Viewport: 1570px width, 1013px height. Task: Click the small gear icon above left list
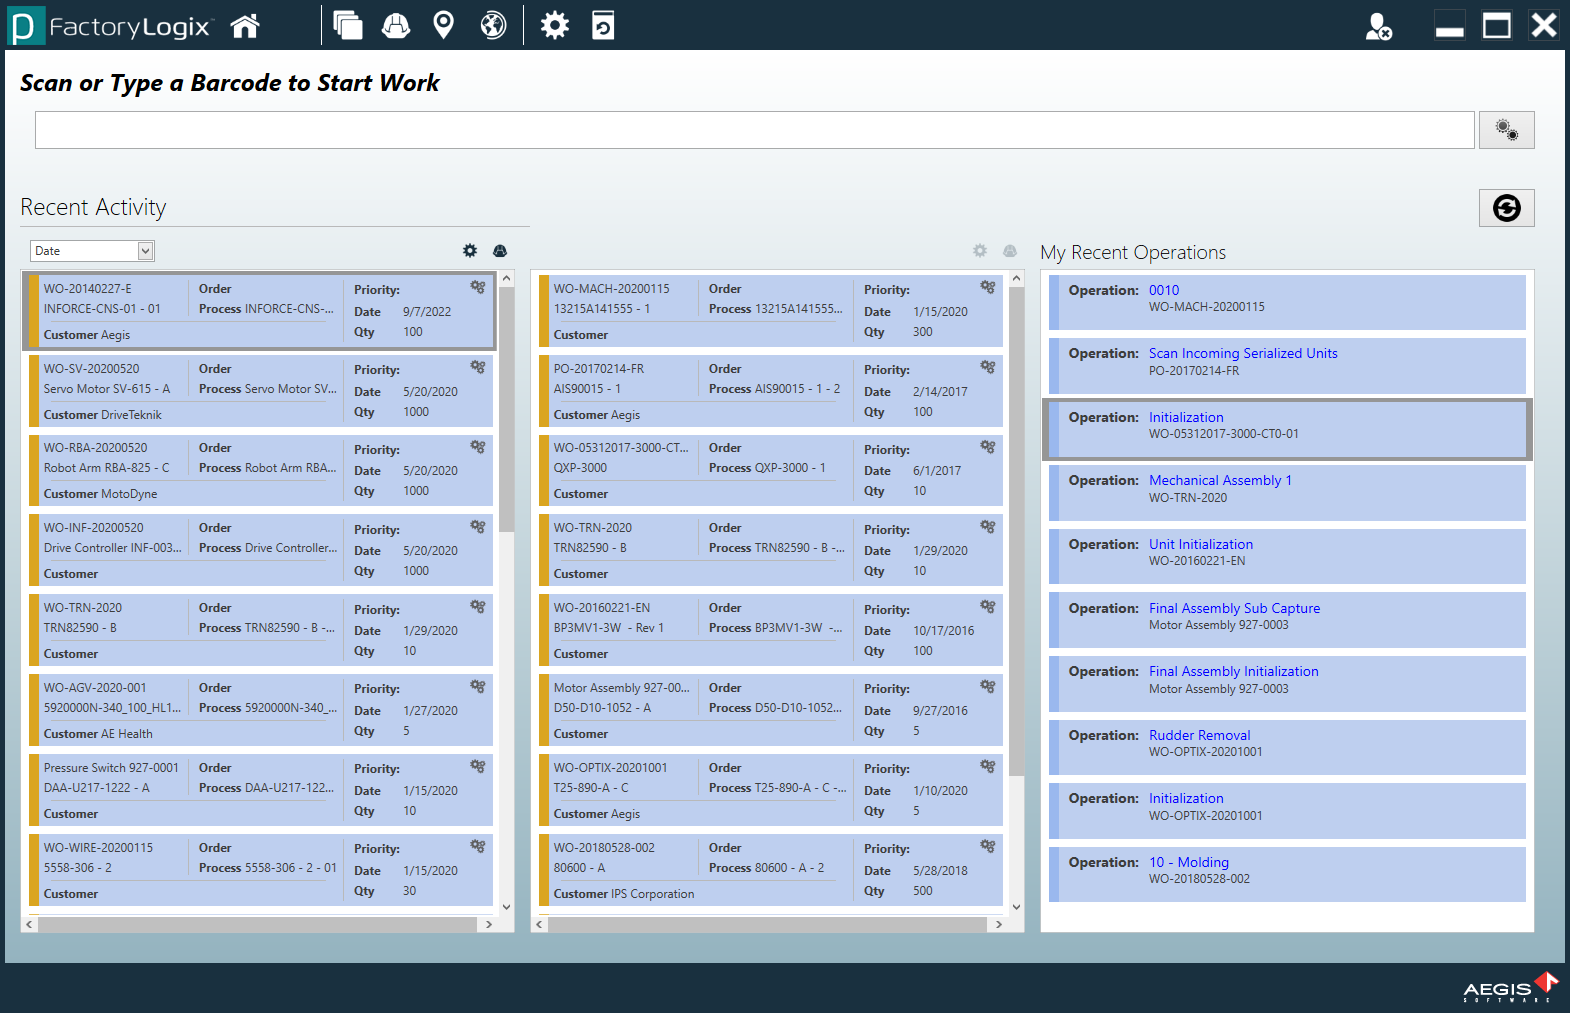pyautogui.click(x=470, y=251)
